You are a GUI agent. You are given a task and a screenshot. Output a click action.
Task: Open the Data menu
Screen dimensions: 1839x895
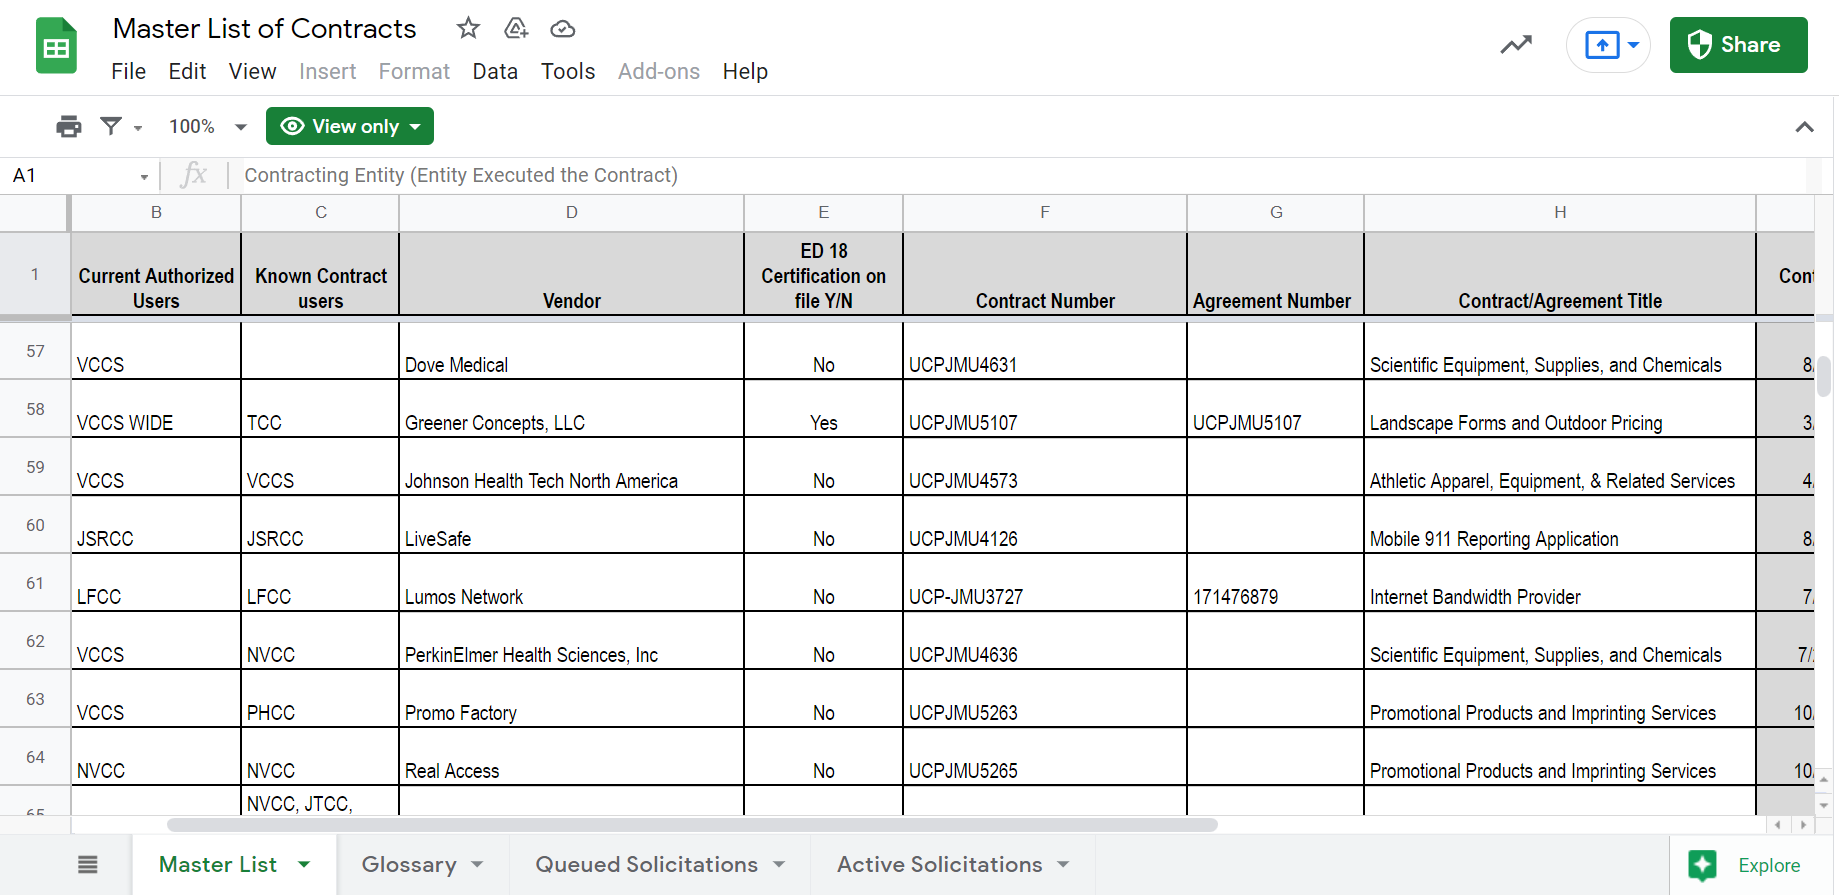click(x=495, y=71)
